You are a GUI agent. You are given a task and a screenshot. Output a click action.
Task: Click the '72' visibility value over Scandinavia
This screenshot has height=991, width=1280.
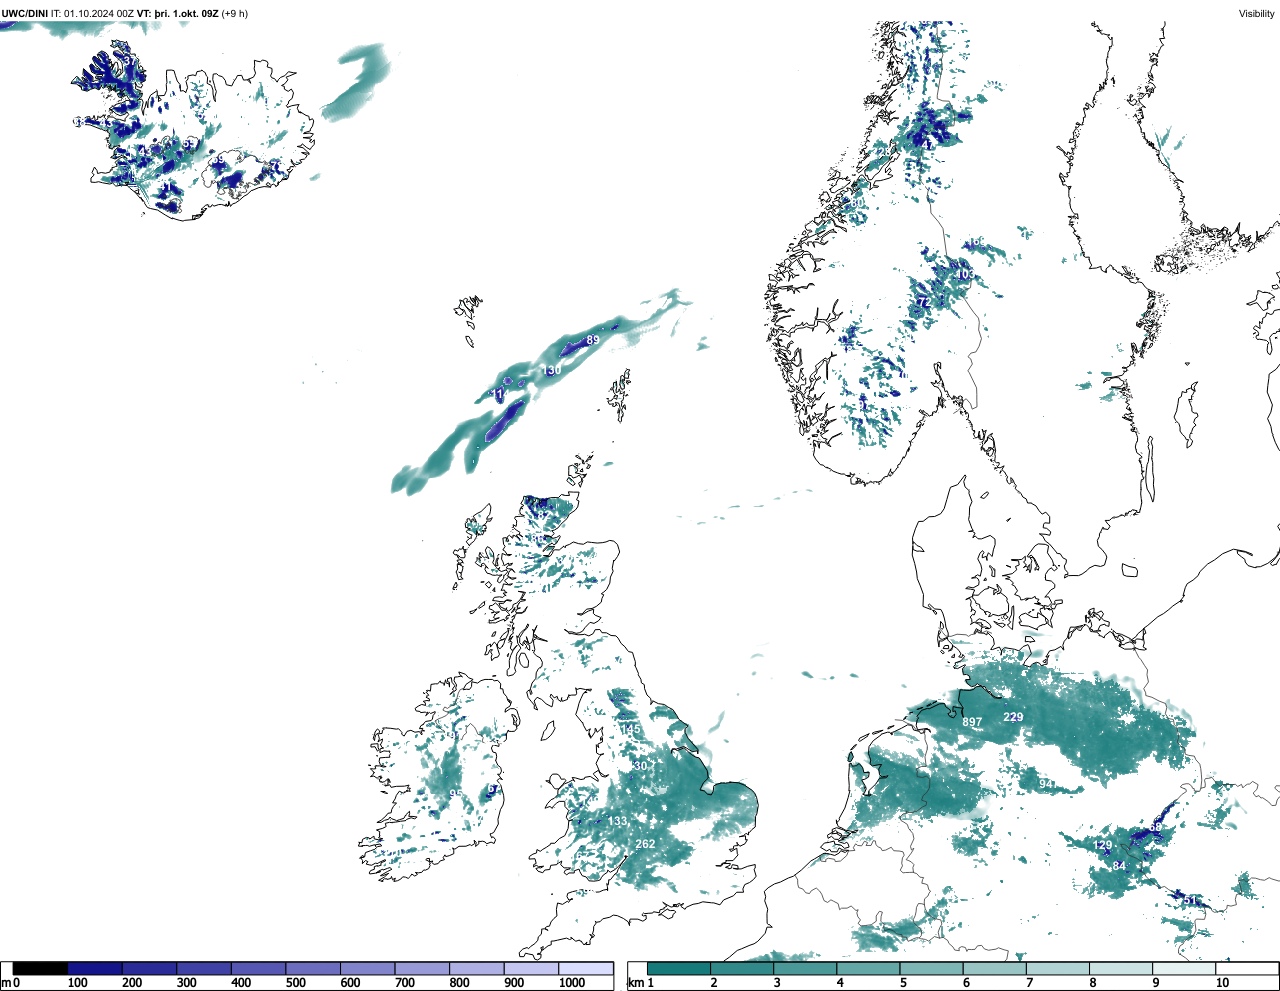click(923, 302)
